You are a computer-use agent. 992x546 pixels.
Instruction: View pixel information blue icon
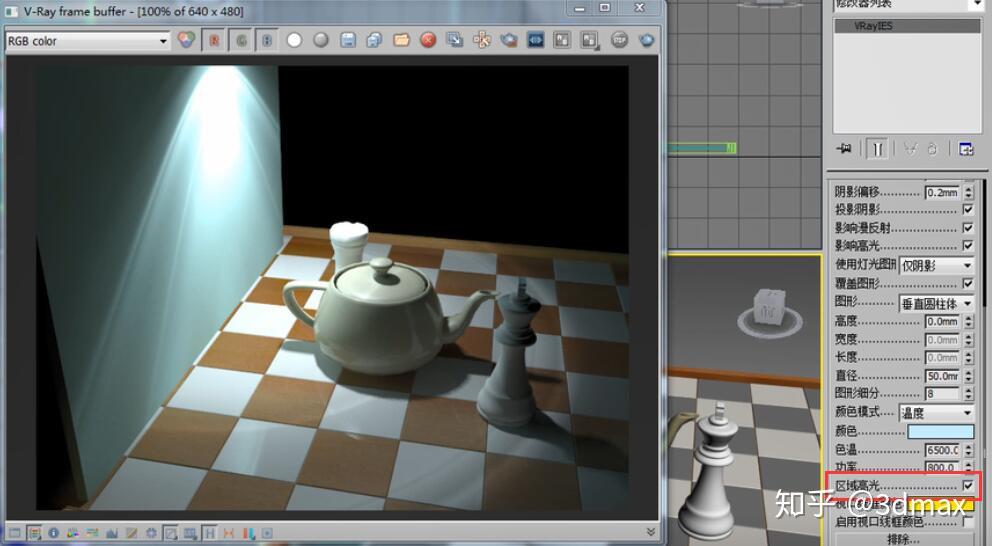tap(54, 533)
